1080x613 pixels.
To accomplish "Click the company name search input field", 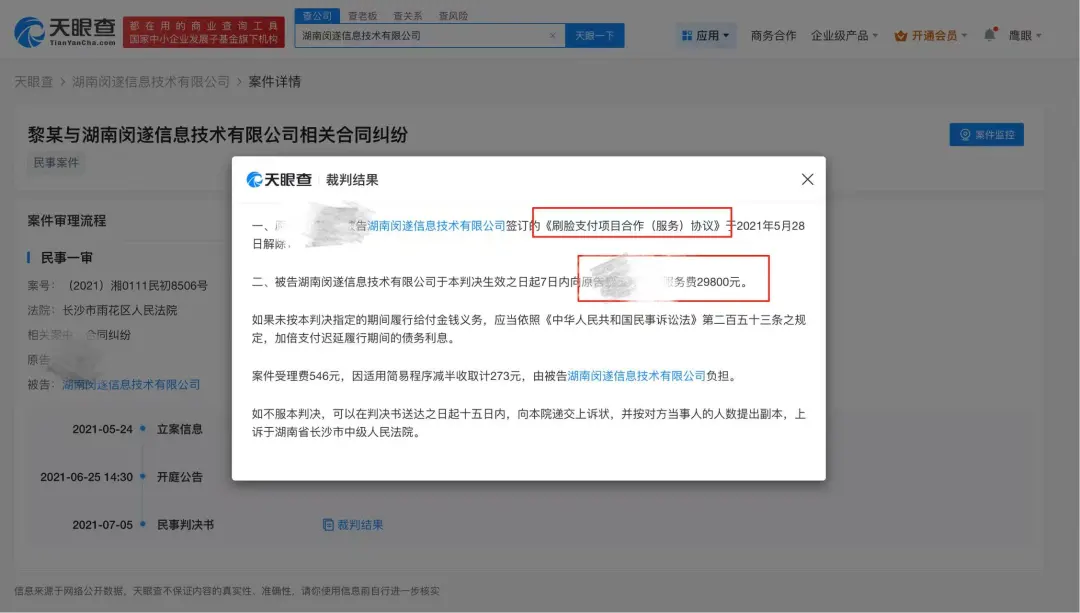I will click(x=420, y=36).
